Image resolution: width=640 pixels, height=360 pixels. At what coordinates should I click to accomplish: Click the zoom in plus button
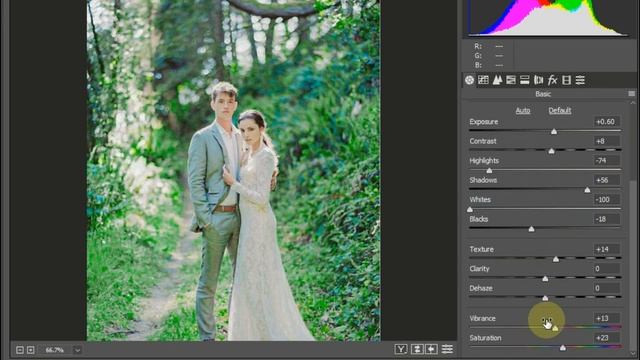pos(31,350)
